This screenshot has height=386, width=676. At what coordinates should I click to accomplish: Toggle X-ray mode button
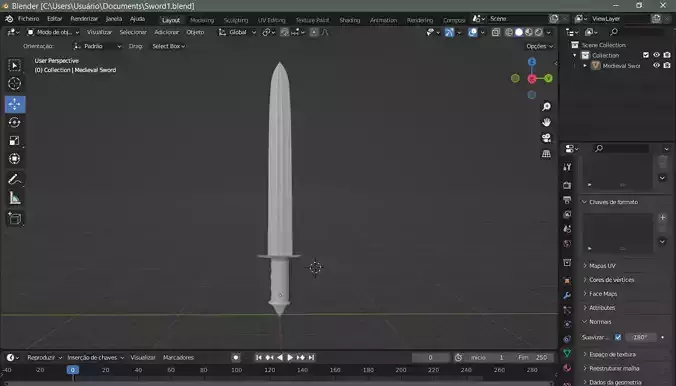496,32
